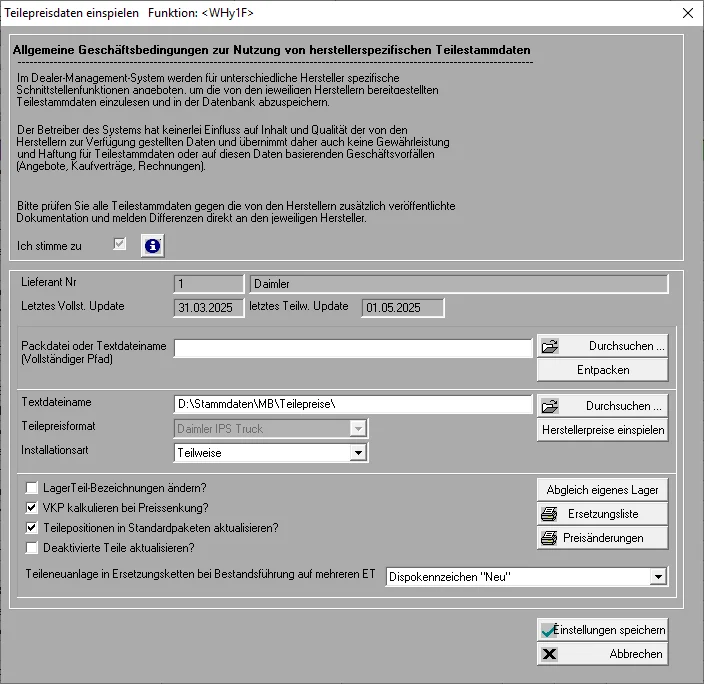Click the blue info icon next to Ich stimme zu
Image resolution: width=704 pixels, height=684 pixels.
click(x=153, y=246)
